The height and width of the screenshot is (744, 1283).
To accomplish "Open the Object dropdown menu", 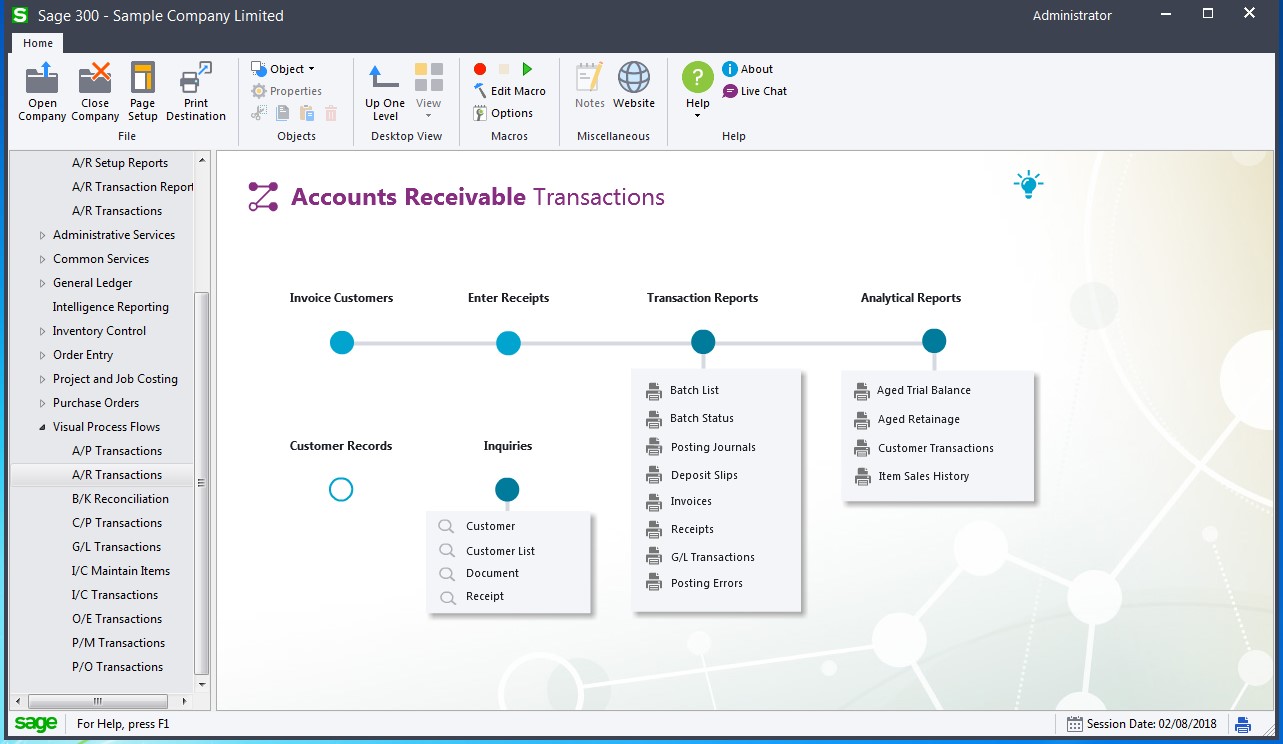I will (290, 69).
